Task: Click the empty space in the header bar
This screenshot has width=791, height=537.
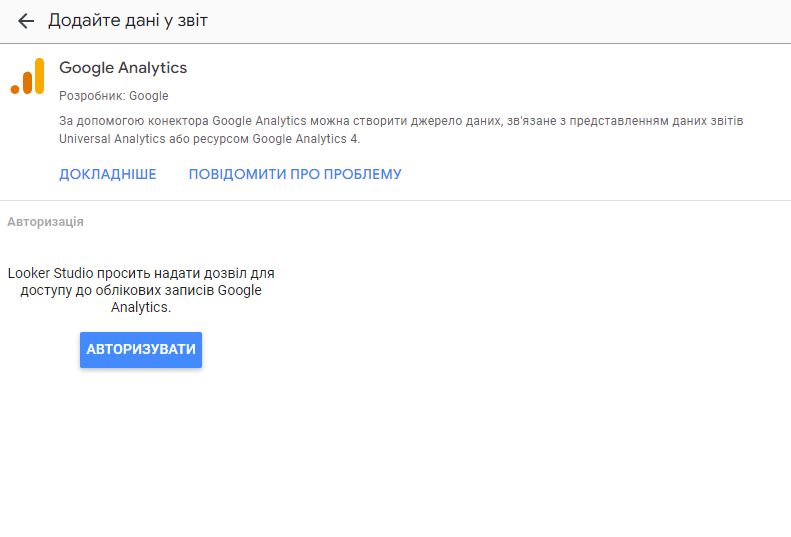Action: [500, 21]
